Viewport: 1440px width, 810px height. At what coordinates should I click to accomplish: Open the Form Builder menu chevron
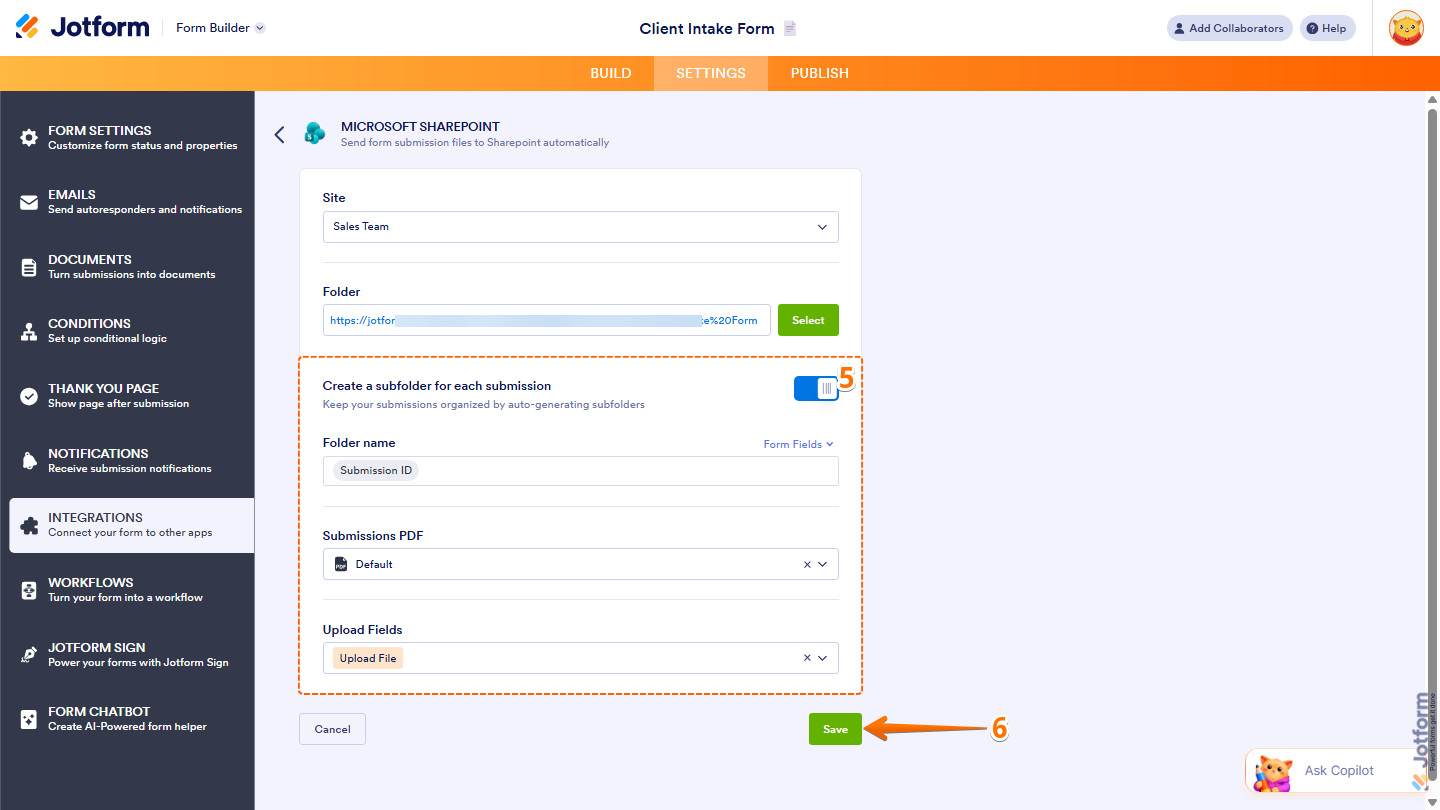pos(258,27)
